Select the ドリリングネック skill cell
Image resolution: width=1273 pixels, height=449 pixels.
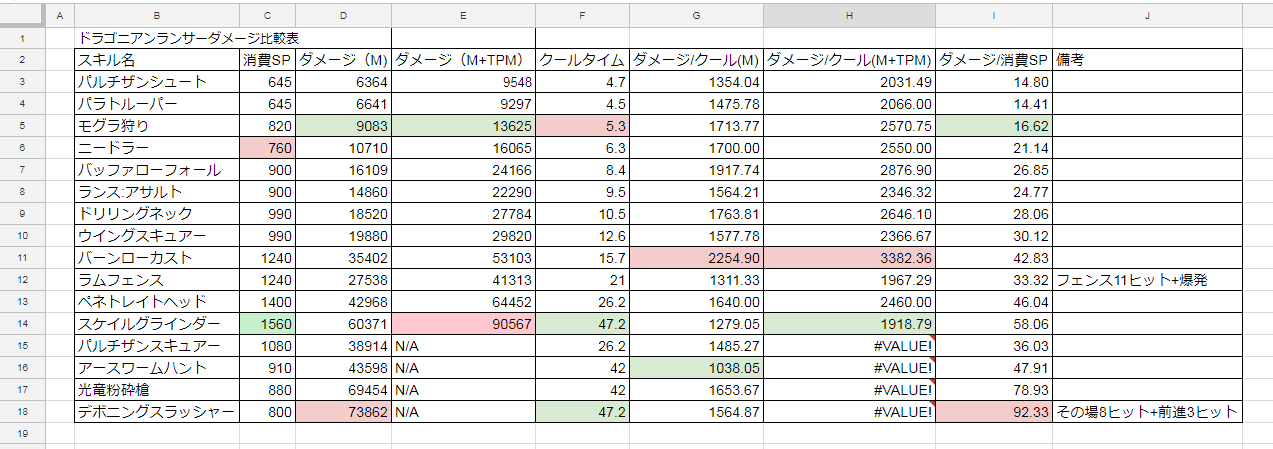coord(157,214)
